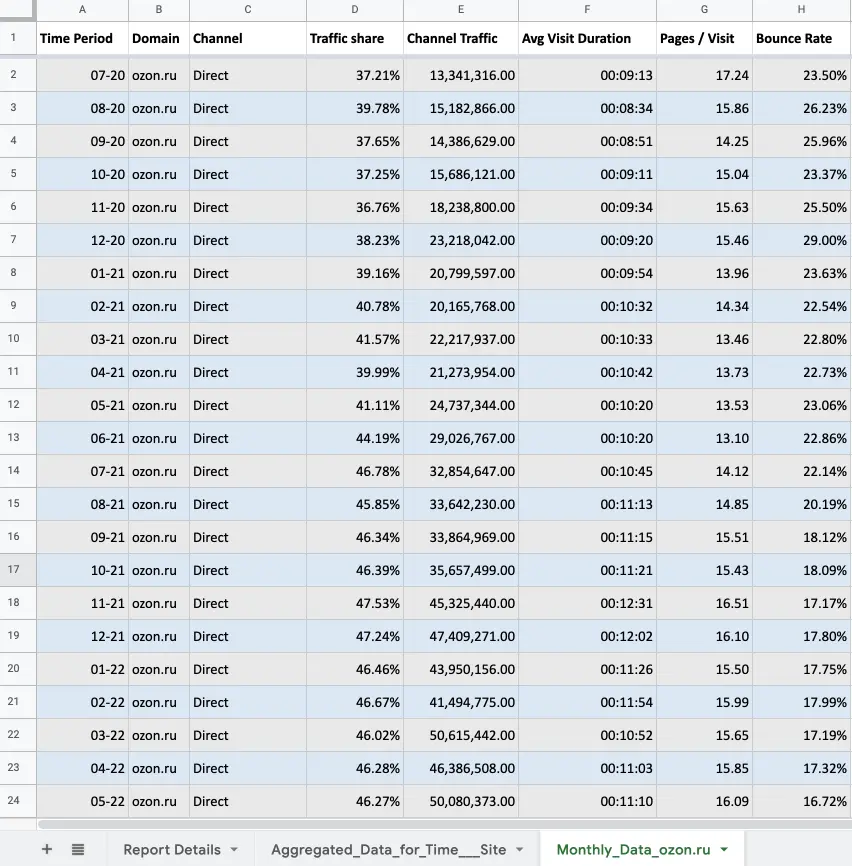Select the Avg Visit Duration header cell
The image size is (852, 866).
[x=587, y=38]
